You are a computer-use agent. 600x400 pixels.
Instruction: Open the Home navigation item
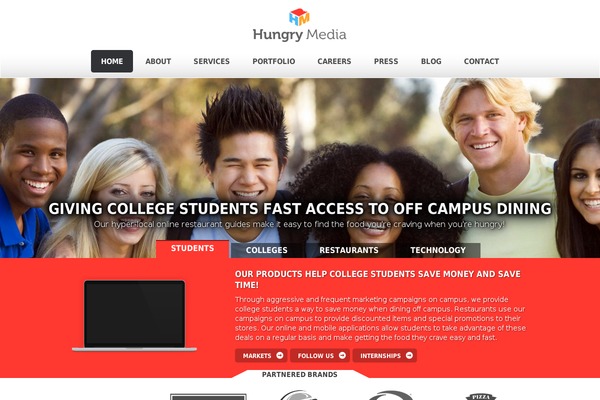pos(112,61)
